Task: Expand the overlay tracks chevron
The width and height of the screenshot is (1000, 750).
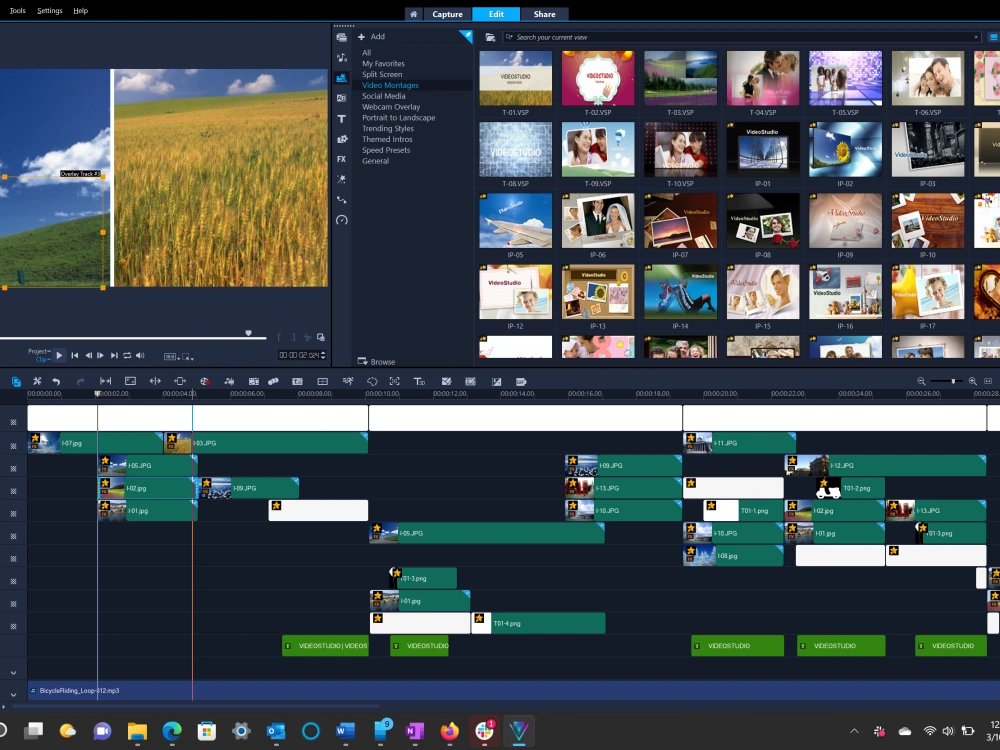Action: click(13, 672)
